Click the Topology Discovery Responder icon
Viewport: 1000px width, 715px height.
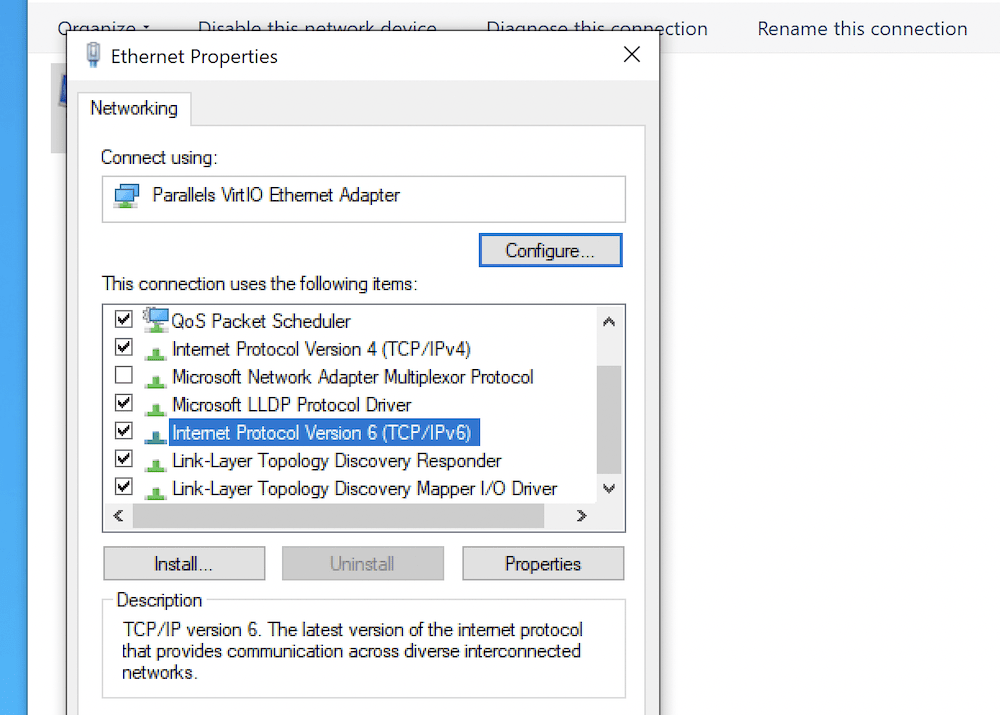pos(156,463)
